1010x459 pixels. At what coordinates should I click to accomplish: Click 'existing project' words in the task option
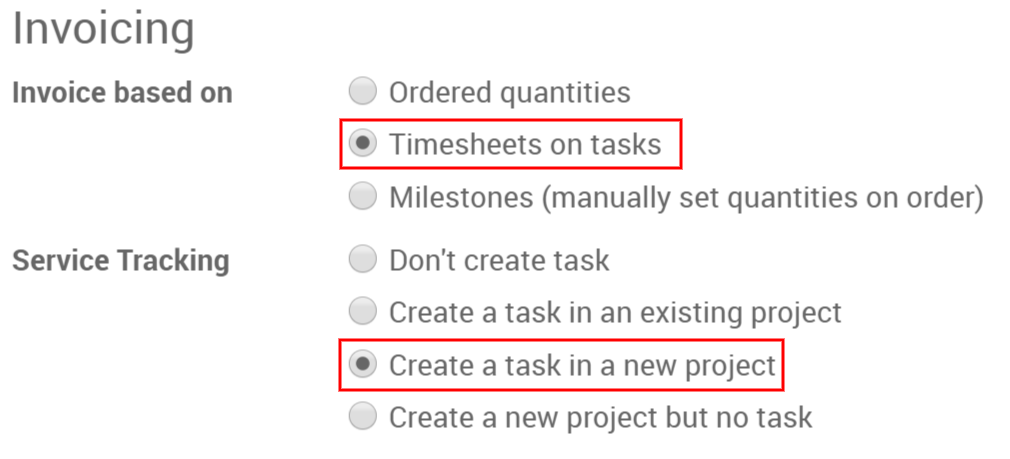tap(729, 313)
